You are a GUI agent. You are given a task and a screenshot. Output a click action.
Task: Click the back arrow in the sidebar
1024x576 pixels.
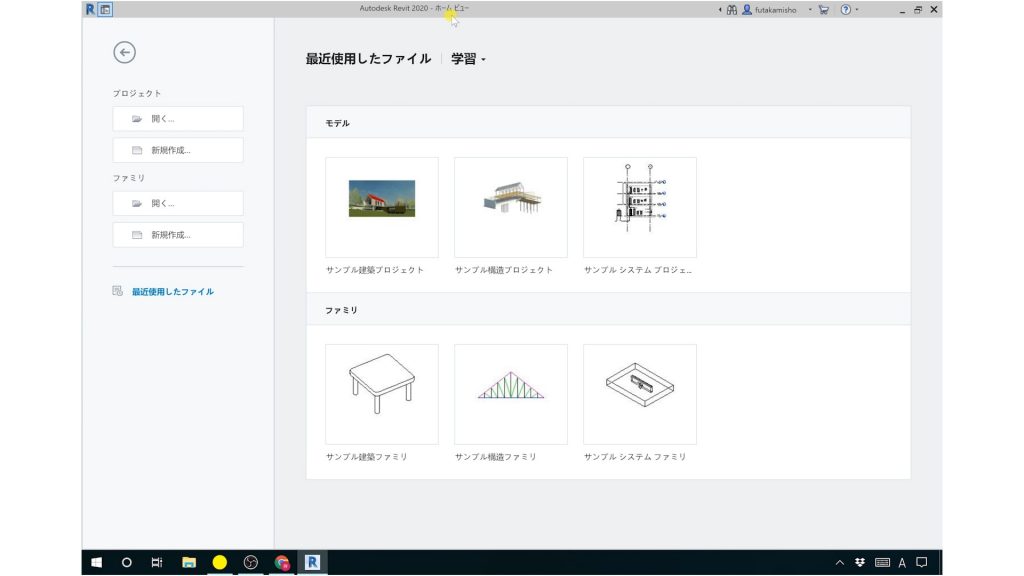(x=124, y=51)
